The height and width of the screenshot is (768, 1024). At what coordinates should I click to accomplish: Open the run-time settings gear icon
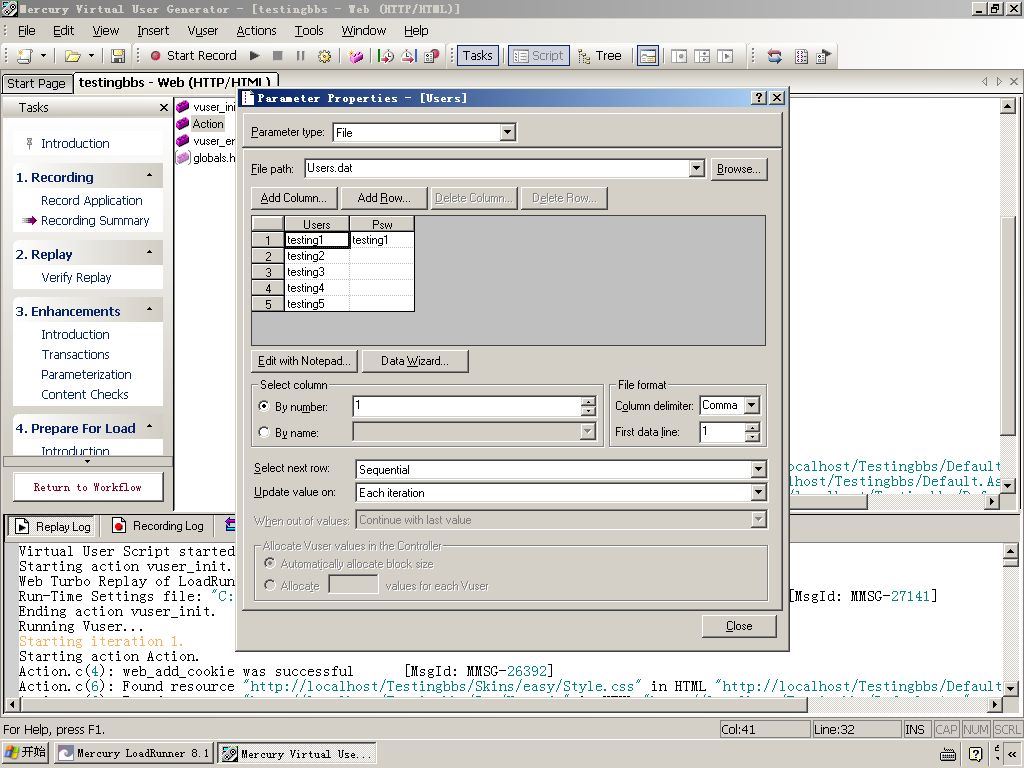click(x=324, y=56)
